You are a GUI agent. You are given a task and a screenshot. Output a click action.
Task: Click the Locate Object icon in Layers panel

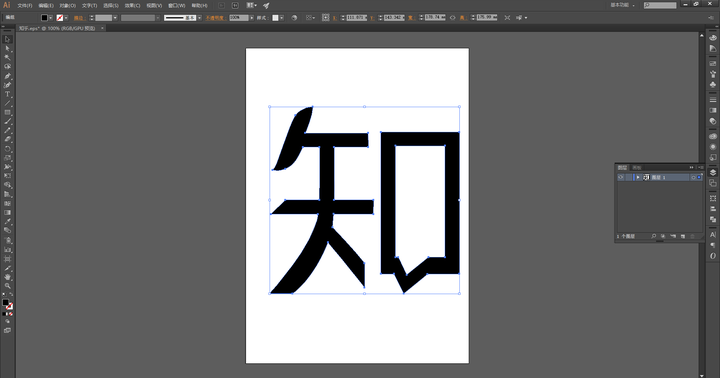[653, 236]
